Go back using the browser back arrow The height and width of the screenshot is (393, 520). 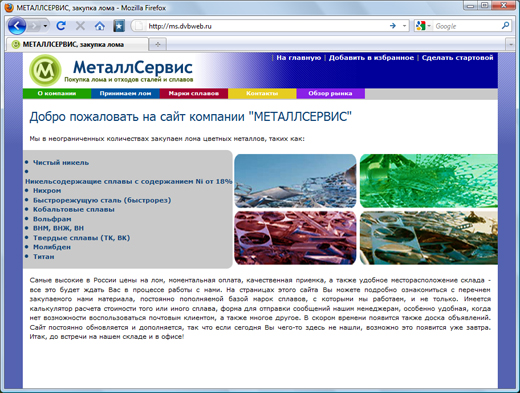(x=16, y=26)
